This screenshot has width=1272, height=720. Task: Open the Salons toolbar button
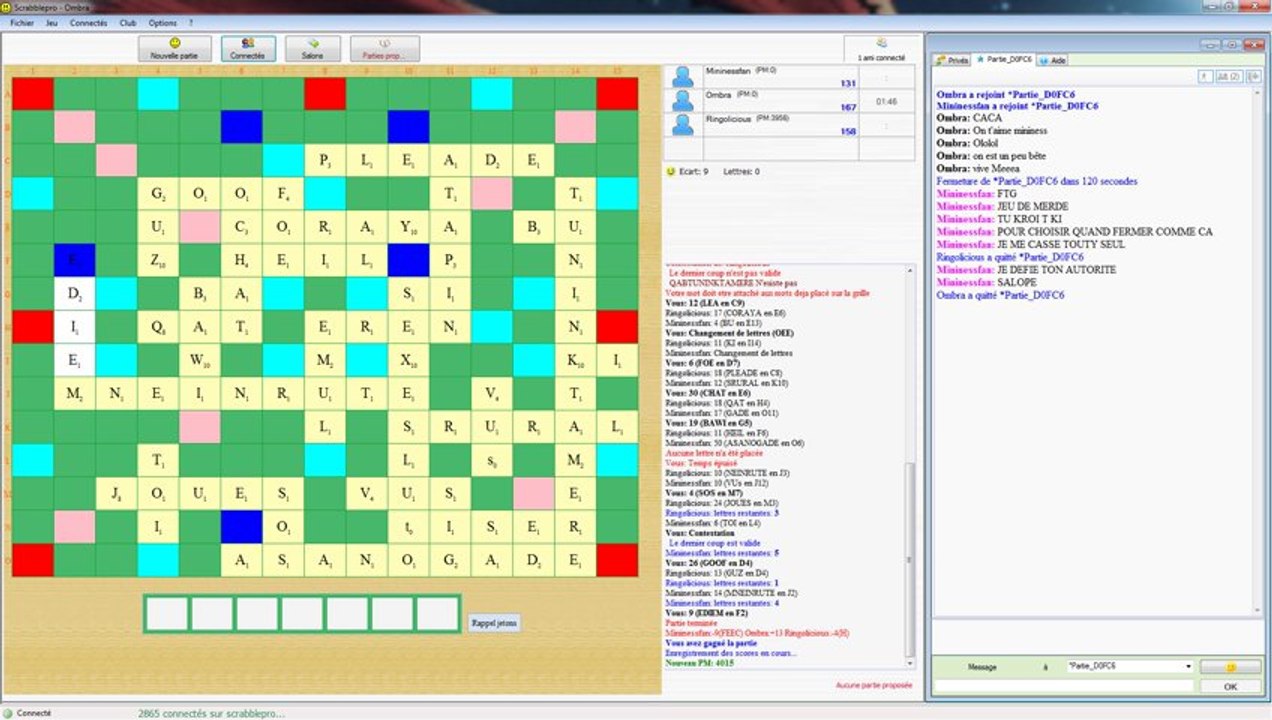click(x=313, y=48)
